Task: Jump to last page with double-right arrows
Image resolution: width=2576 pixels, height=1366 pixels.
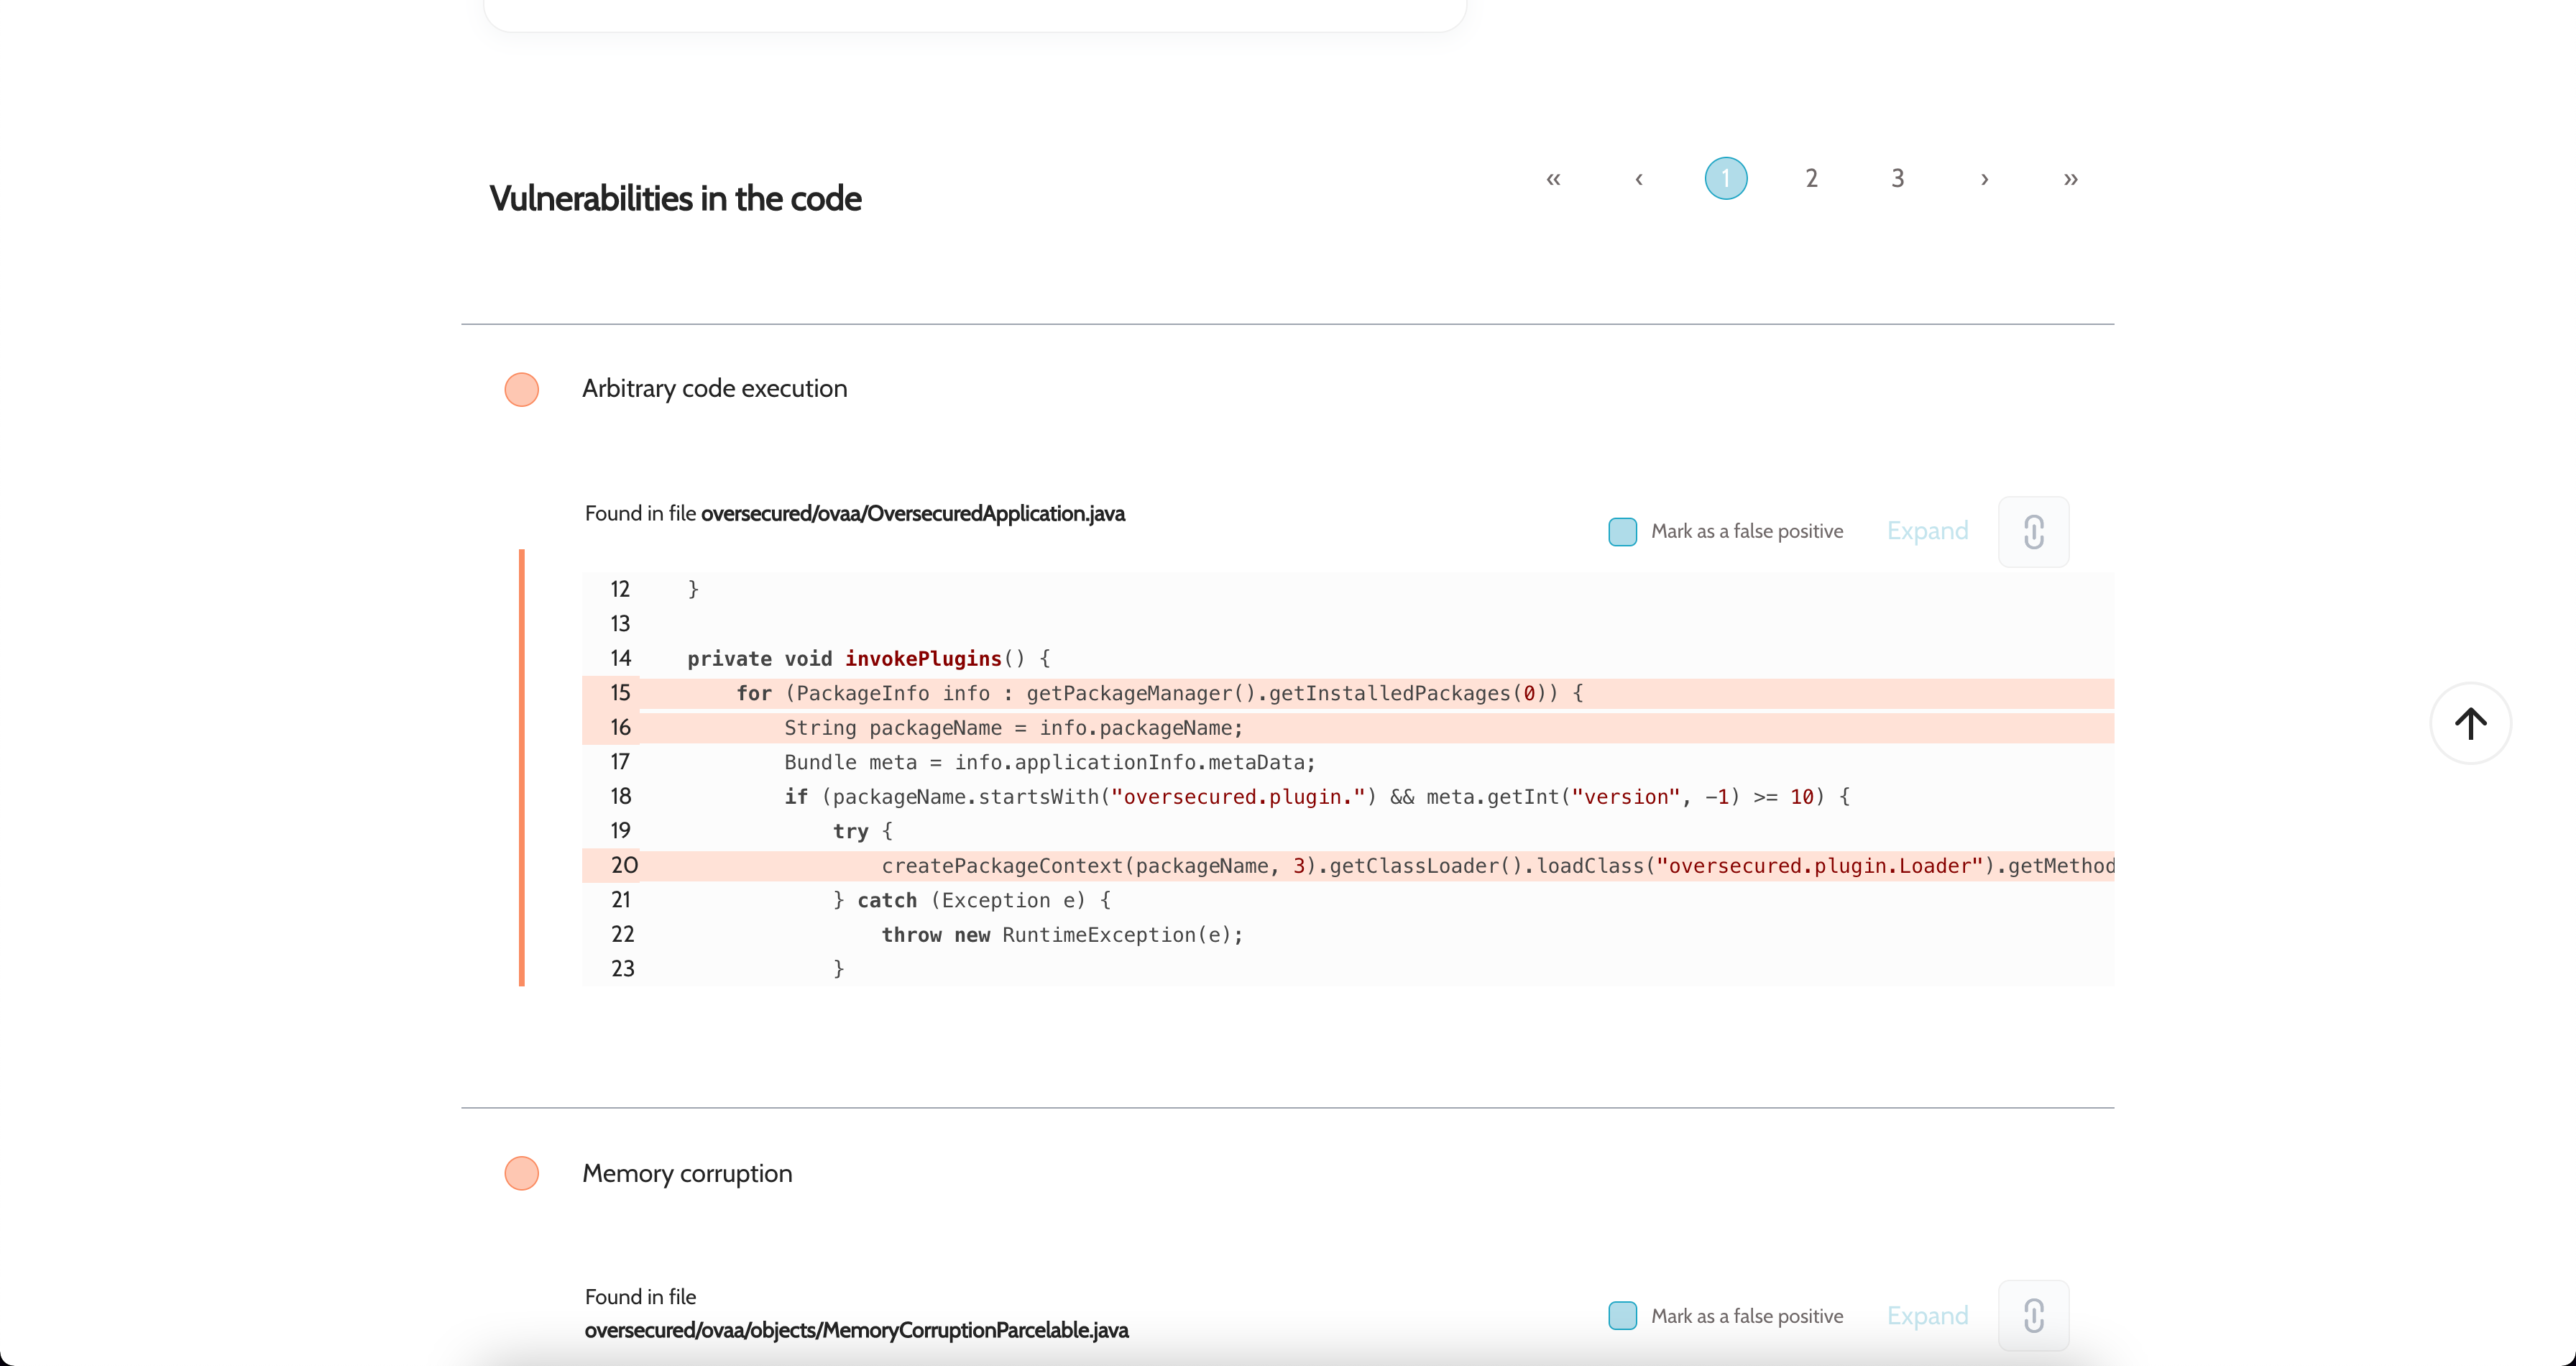Action: pyautogui.click(x=2070, y=179)
